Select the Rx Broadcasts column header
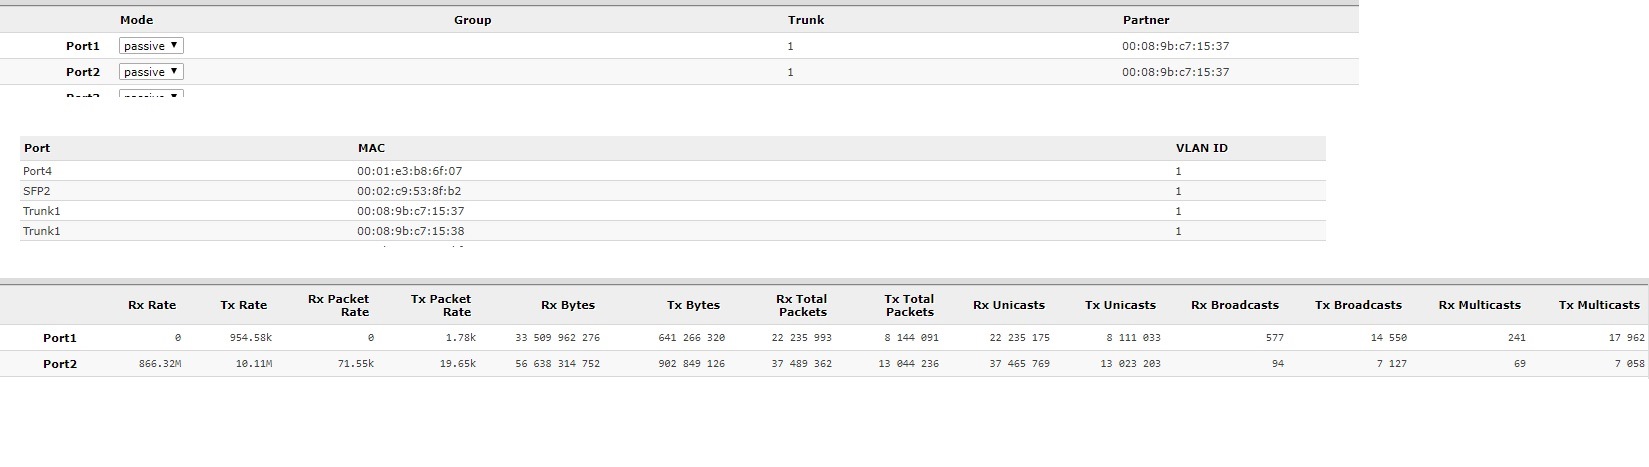1649x467 pixels. [1235, 305]
